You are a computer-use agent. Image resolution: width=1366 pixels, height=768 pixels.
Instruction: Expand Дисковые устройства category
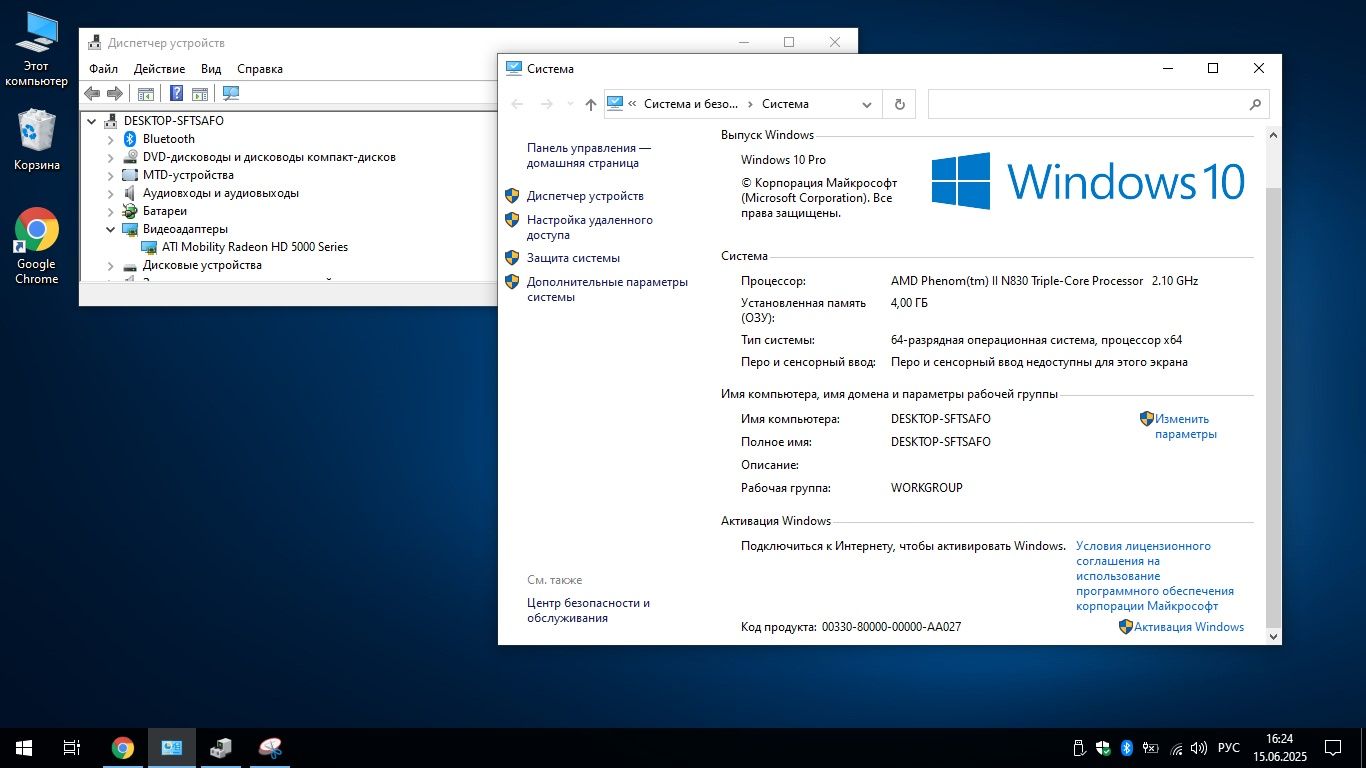(111, 265)
